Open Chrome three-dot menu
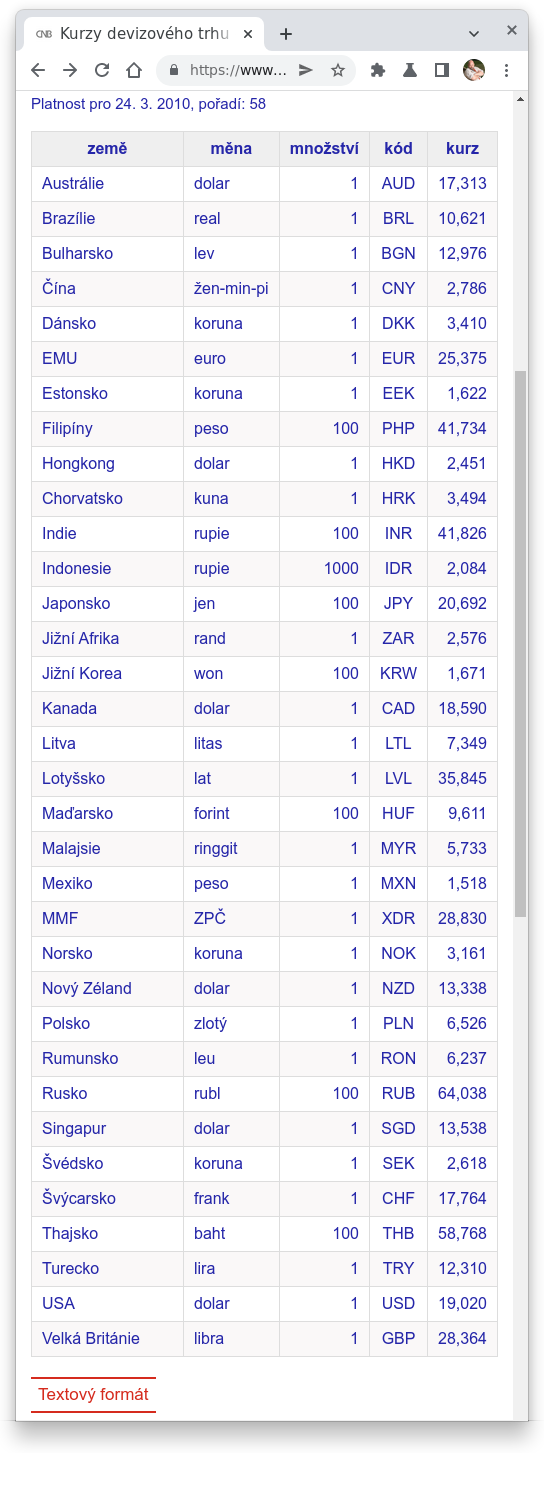This screenshot has width=544, height=1500. click(x=506, y=70)
